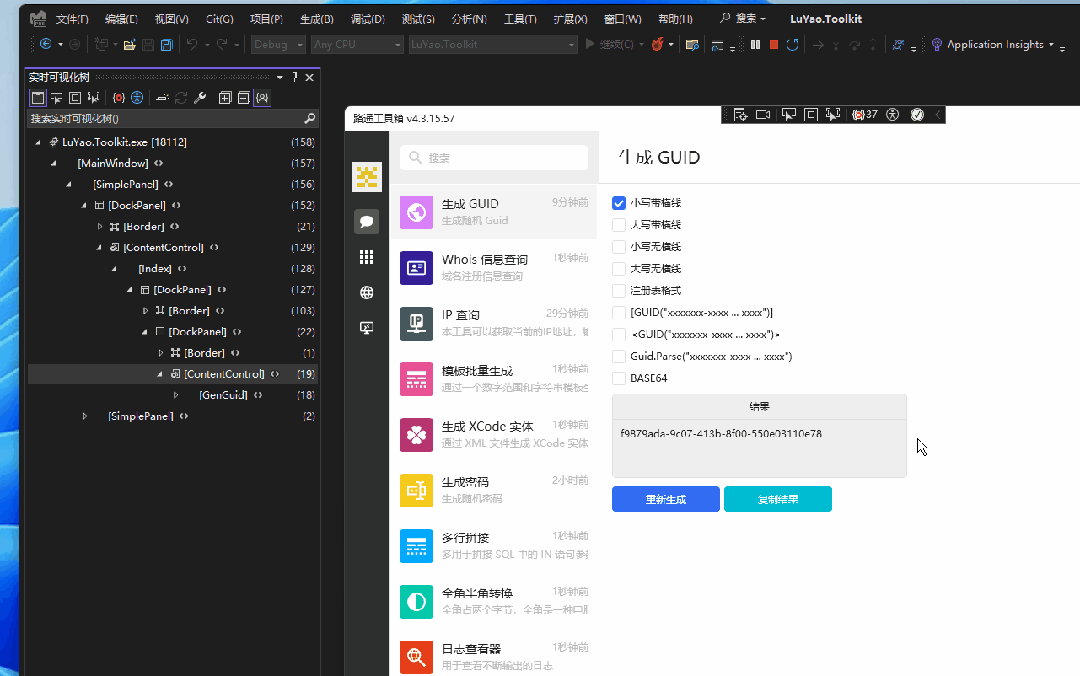Open the 调试(D) menu
The height and width of the screenshot is (676, 1080).
[367, 19]
